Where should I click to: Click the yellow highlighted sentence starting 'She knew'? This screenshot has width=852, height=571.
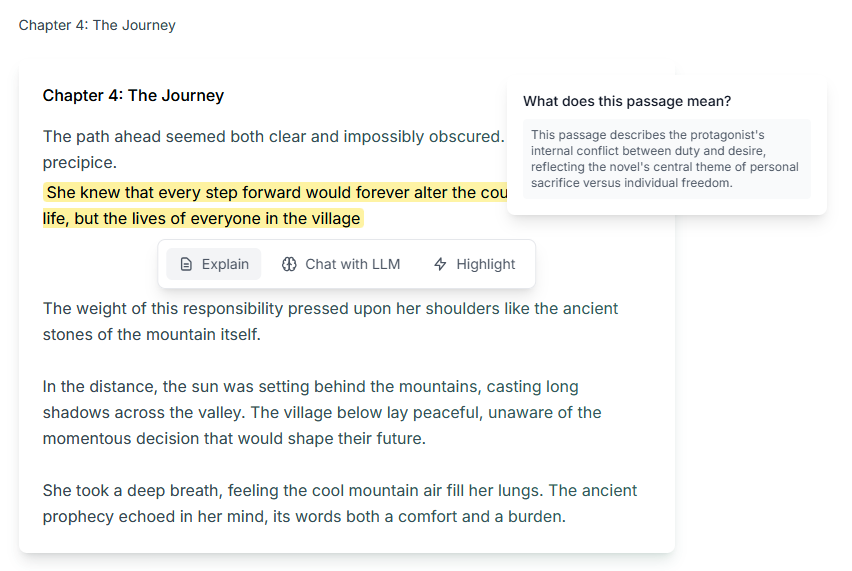click(275, 192)
